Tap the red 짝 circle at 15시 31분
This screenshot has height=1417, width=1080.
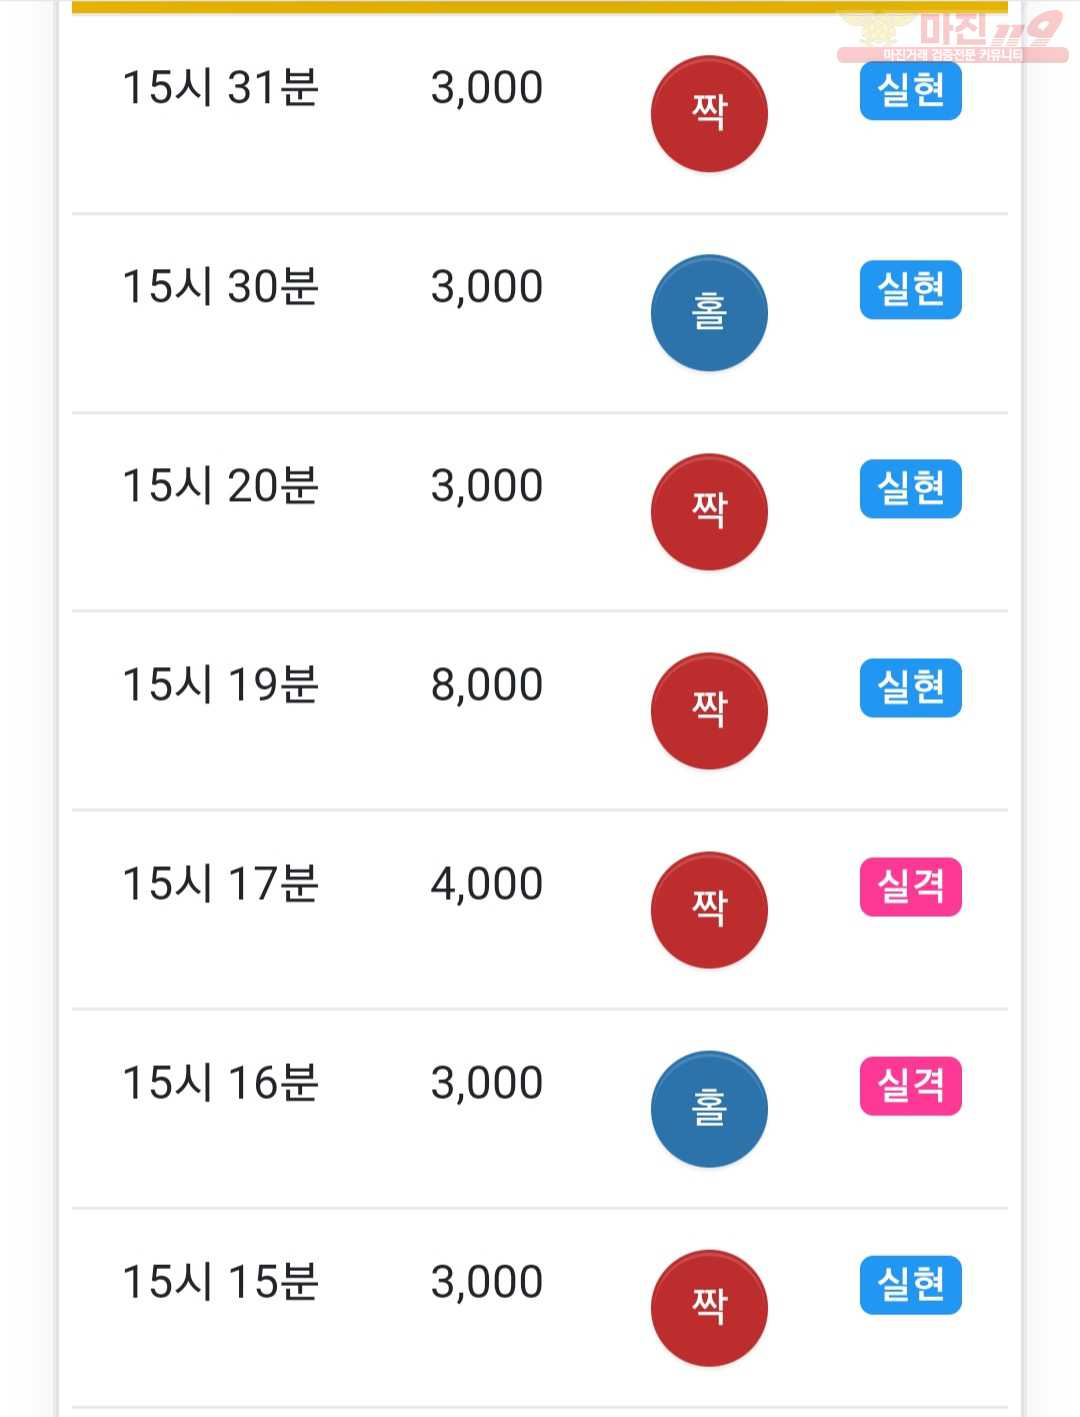pyautogui.click(x=709, y=113)
